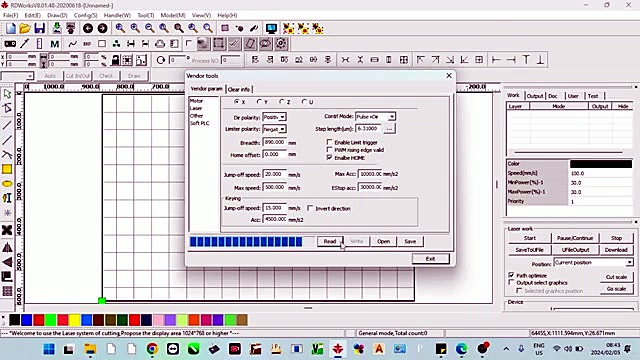Click the Import icon with green arrow
Screen dimensions: 640x360
(57, 28)
